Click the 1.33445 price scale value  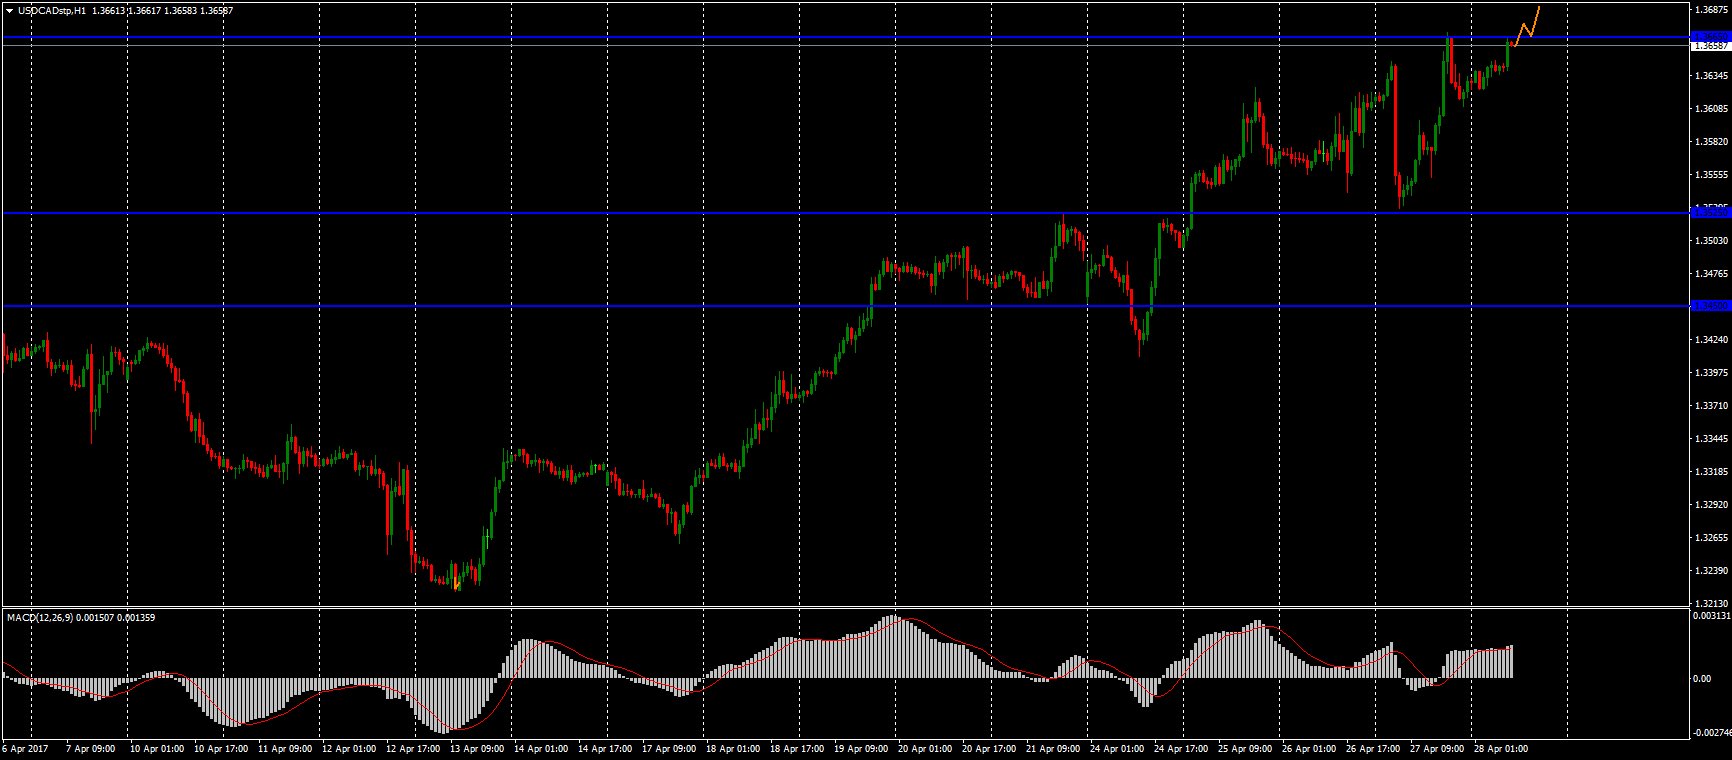coord(1712,439)
